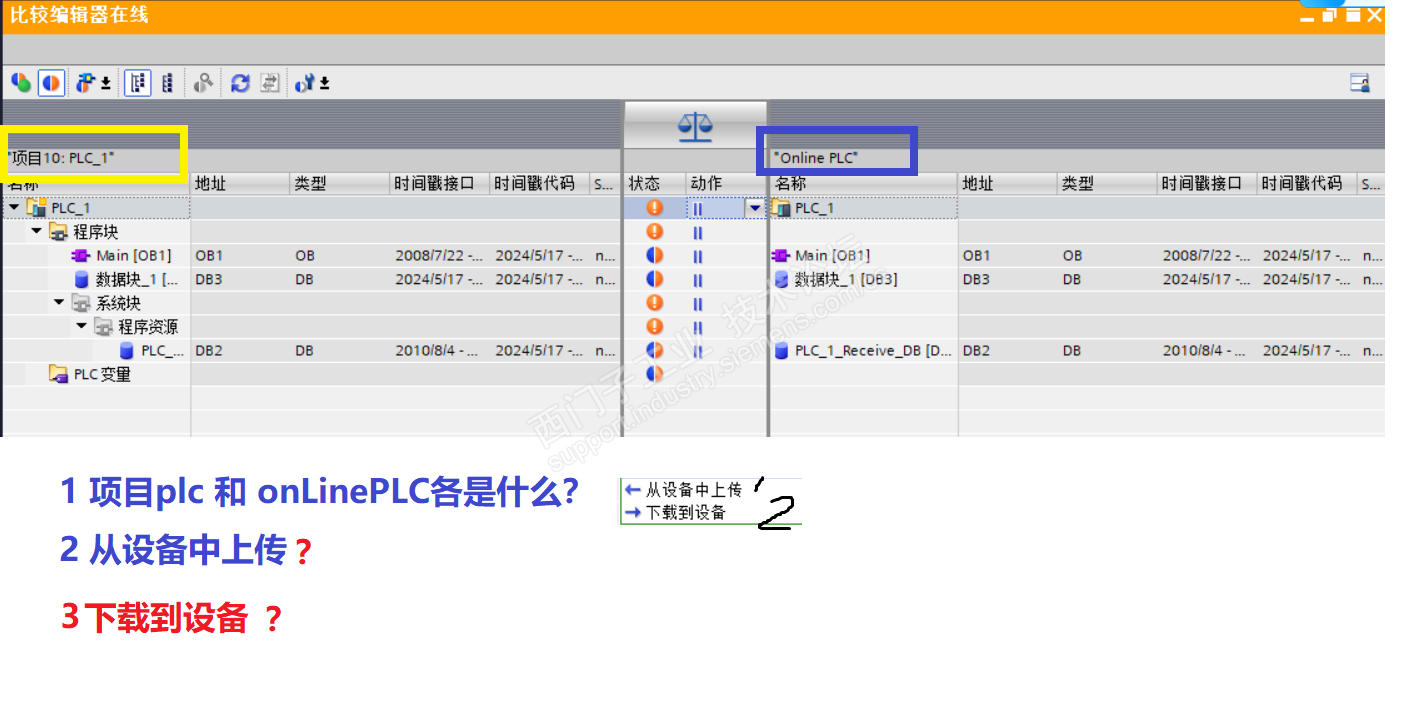Click the status icon in the 系统块 row
Screen dimensions: 1416x706
[x=655, y=303]
